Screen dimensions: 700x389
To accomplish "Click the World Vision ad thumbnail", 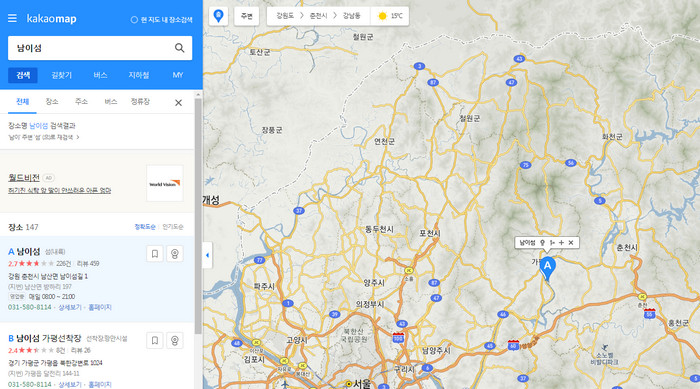I will click(x=165, y=183).
